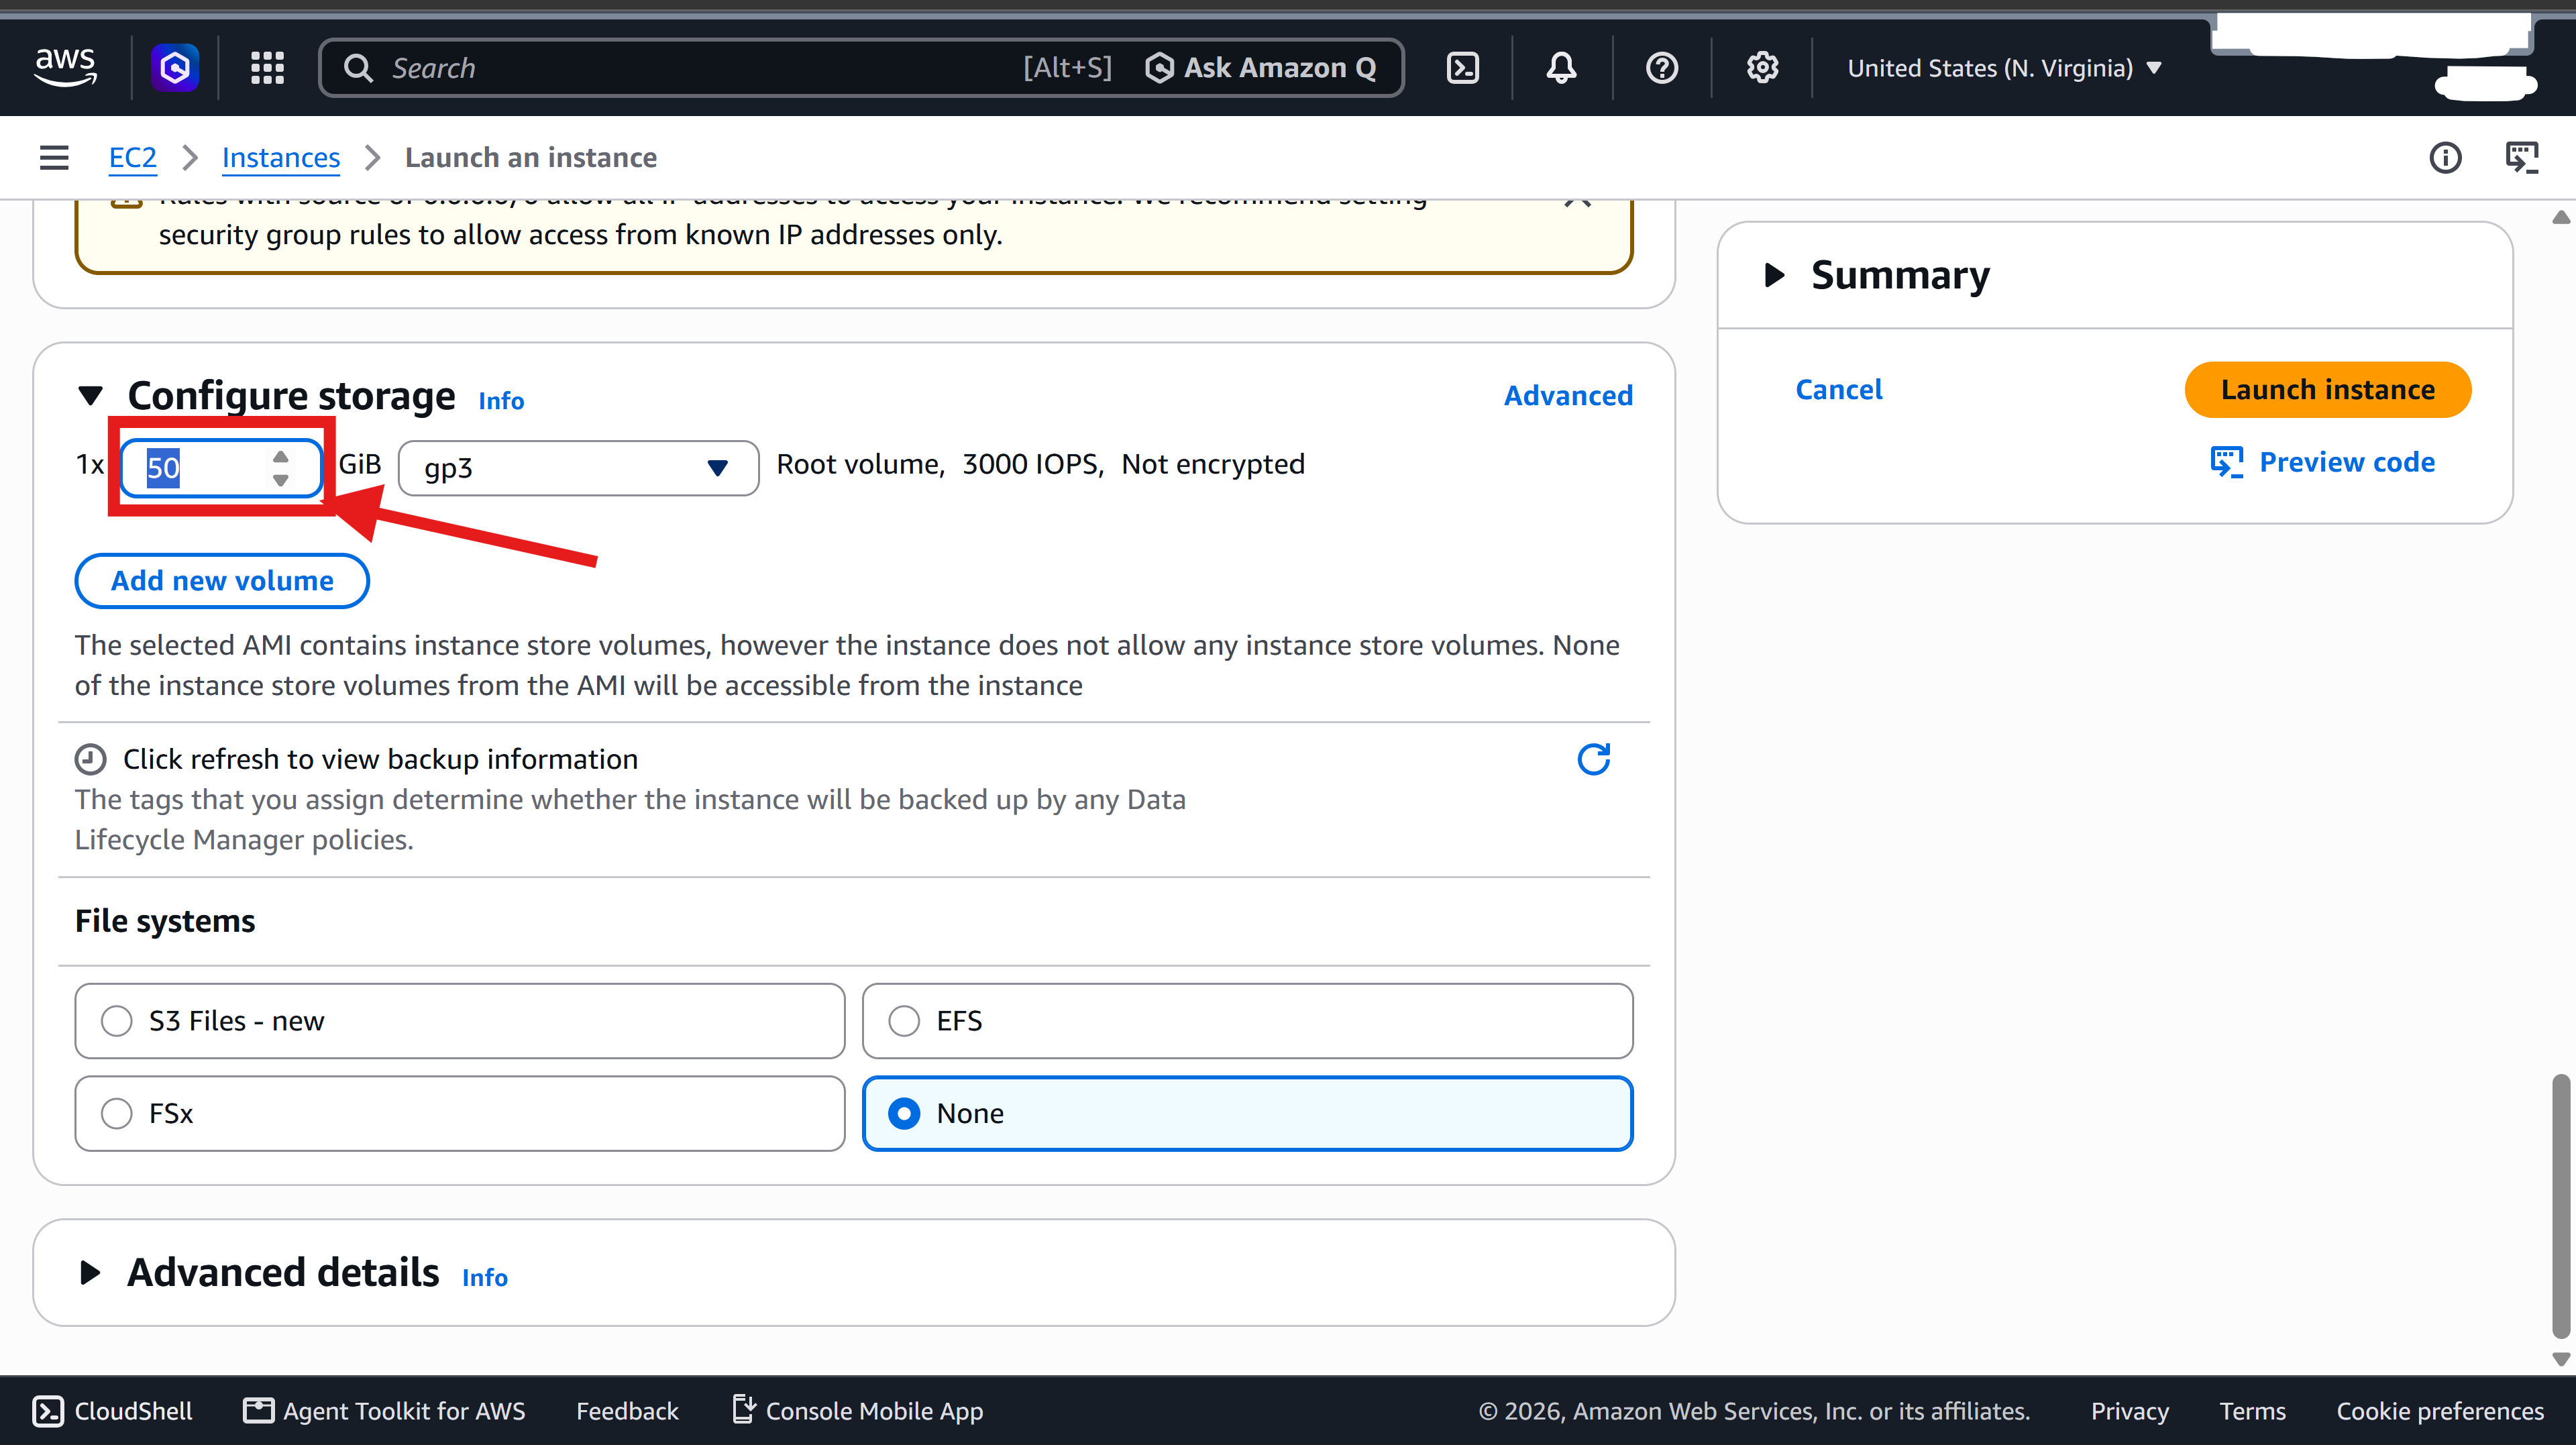Go to EC2 breadcrumb
This screenshot has width=2576, height=1445.
[x=132, y=157]
